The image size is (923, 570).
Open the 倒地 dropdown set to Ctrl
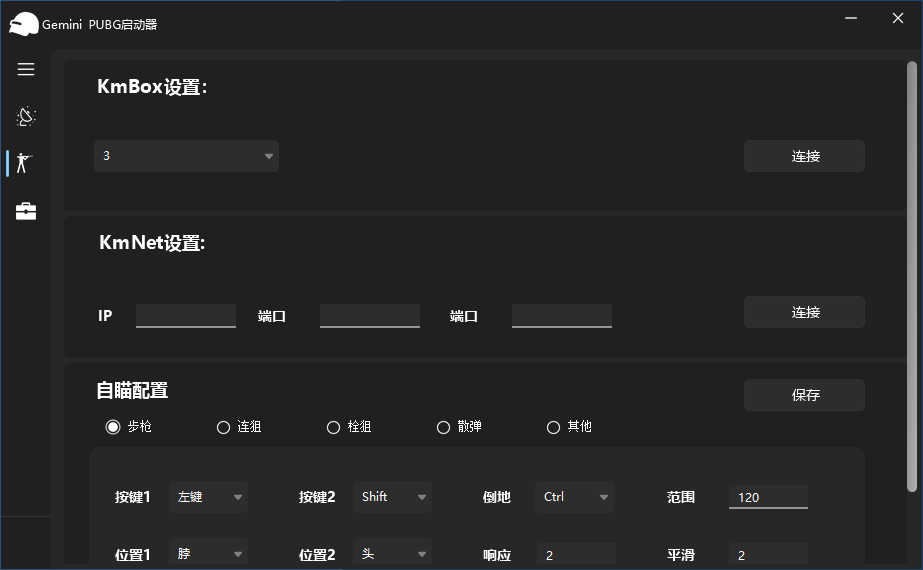point(574,497)
